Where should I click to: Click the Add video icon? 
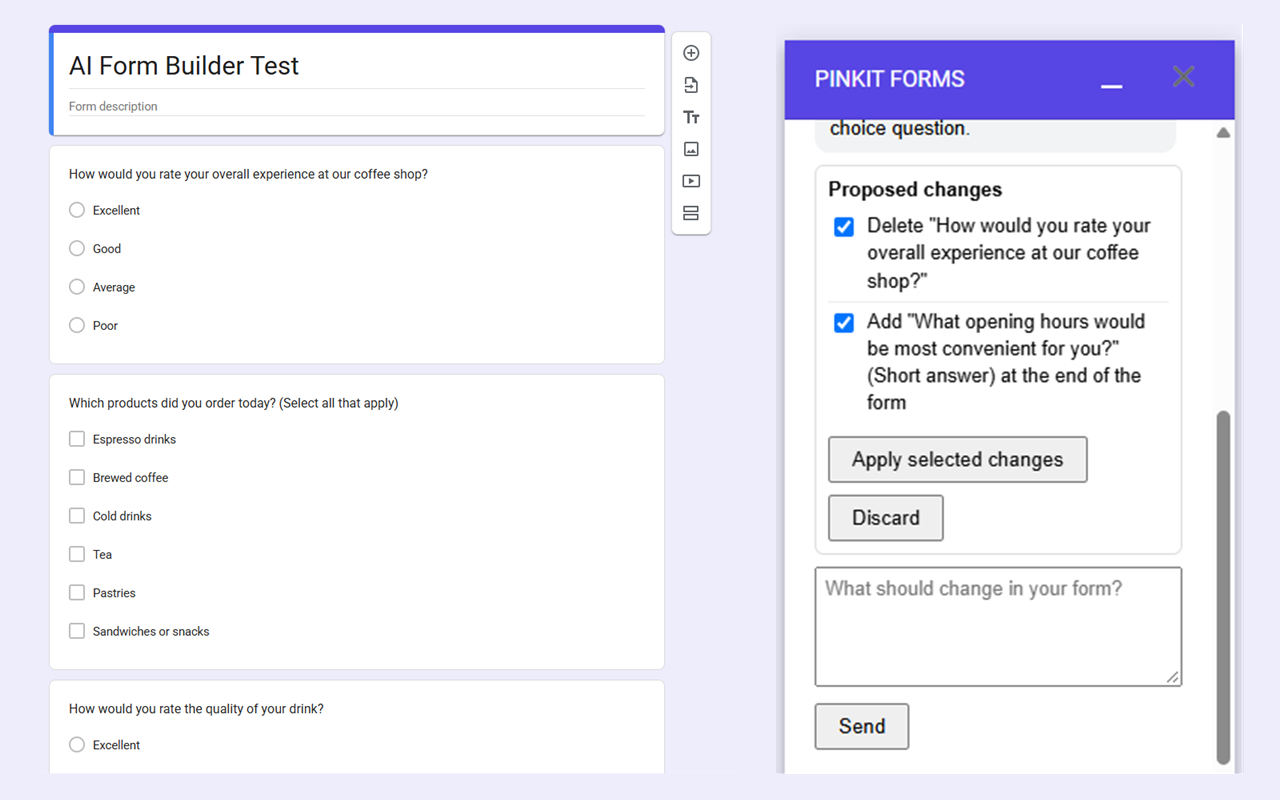click(691, 181)
